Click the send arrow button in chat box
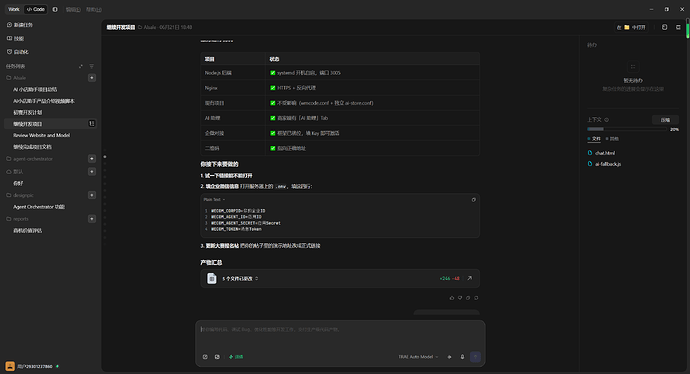The image size is (690, 374). pos(475,357)
